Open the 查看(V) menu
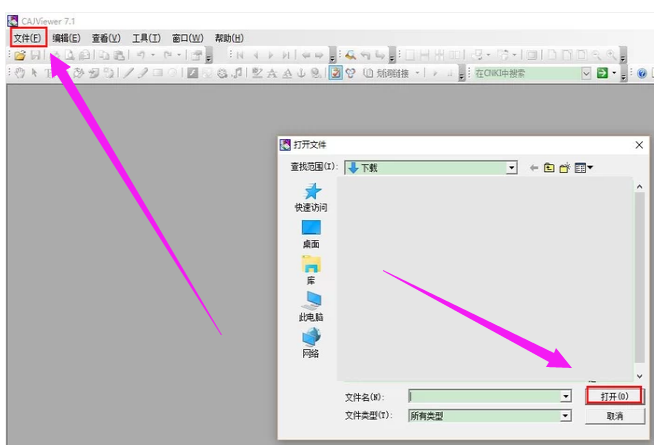The width and height of the screenshot is (661, 445). (x=106, y=38)
